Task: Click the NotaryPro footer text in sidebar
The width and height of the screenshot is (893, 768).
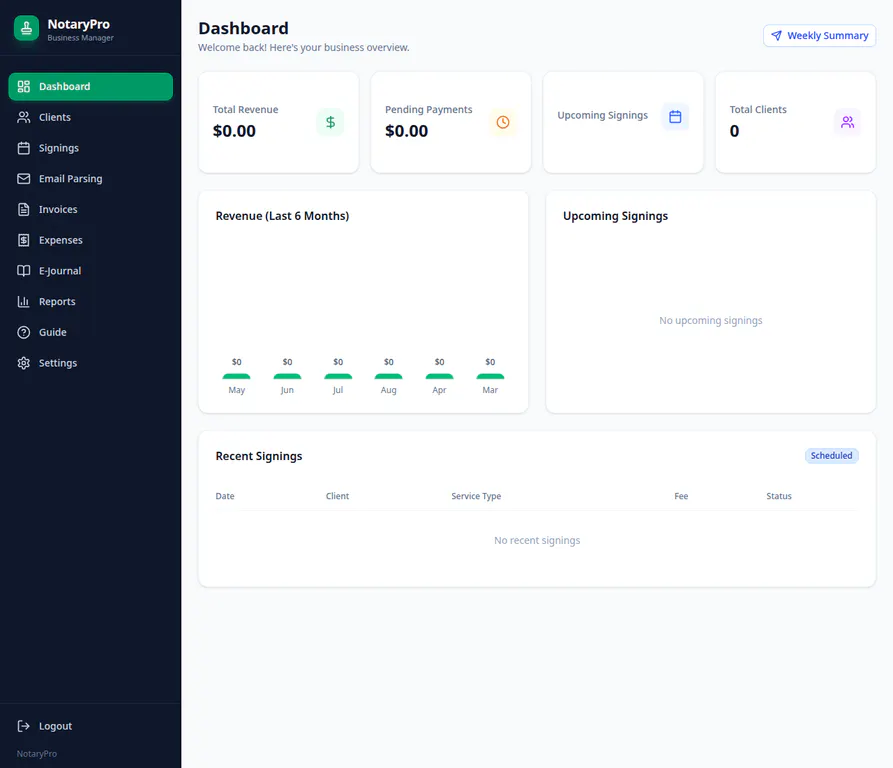Action: (x=36, y=753)
